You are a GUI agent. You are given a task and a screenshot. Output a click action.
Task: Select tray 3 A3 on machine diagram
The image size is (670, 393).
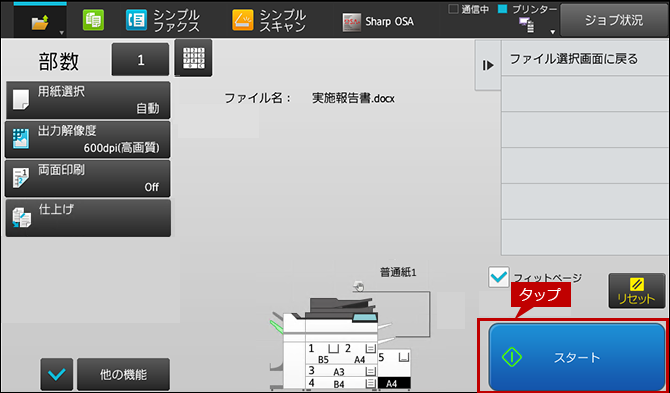point(341,370)
